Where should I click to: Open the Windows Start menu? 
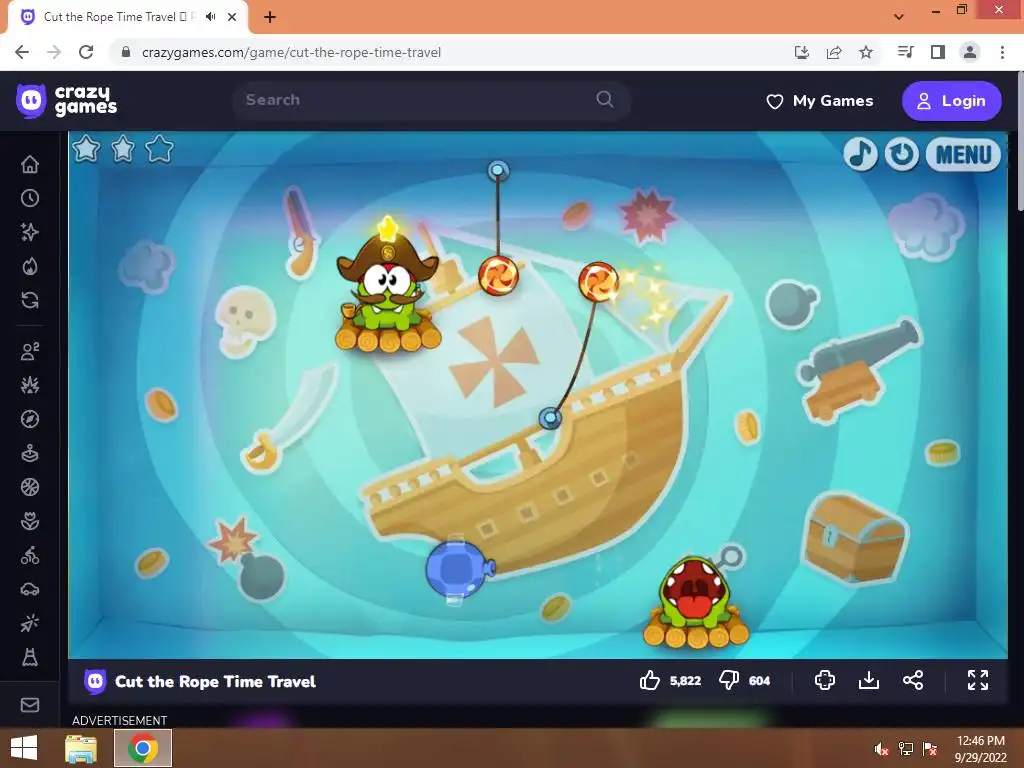tap(24, 748)
